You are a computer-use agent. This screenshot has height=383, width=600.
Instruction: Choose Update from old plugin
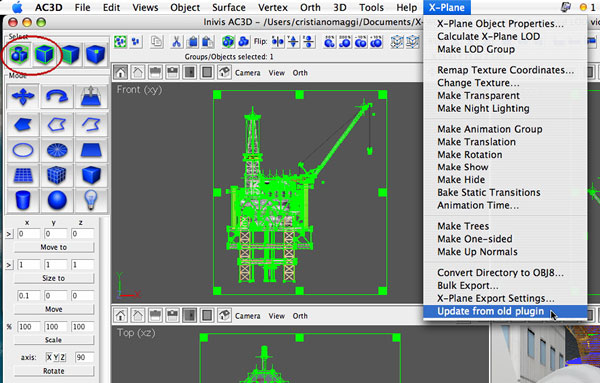click(505, 311)
